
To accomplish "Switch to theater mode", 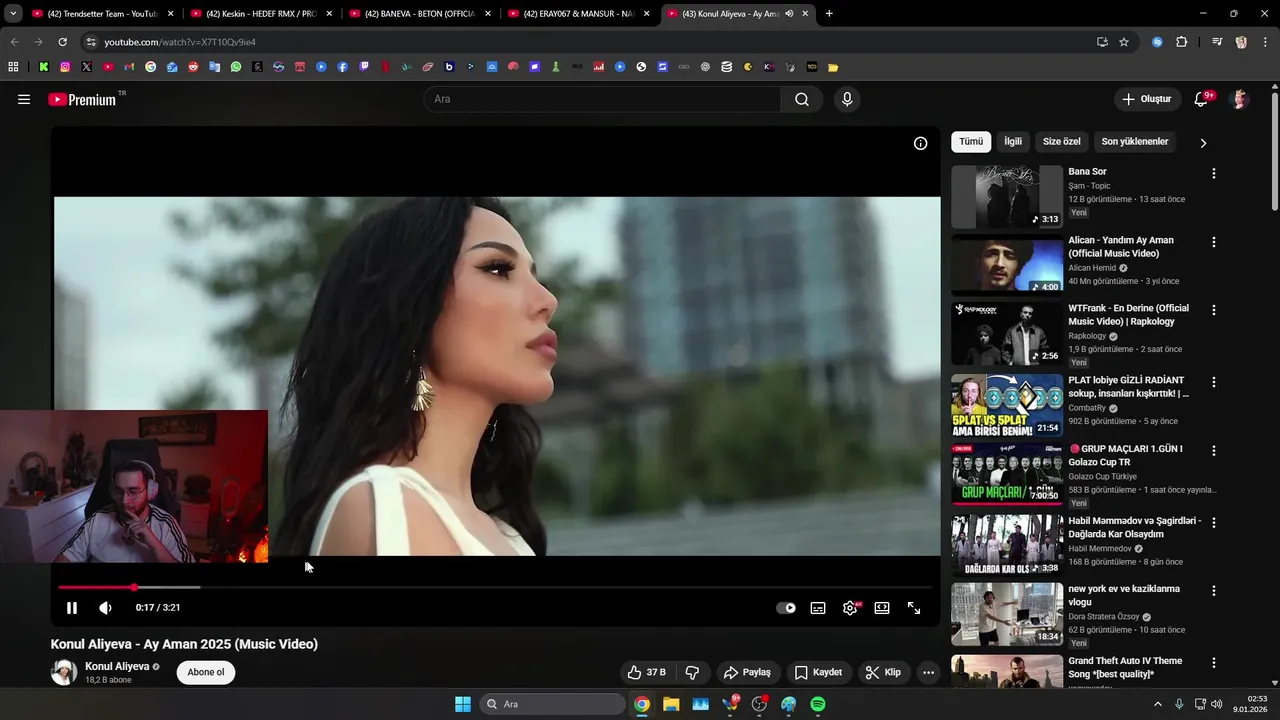I will (x=882, y=608).
